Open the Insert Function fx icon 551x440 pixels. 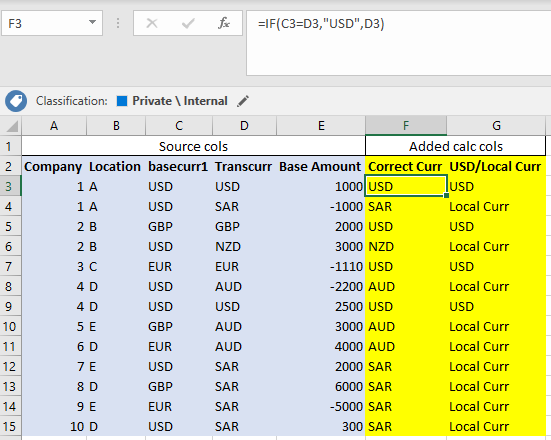(x=224, y=24)
